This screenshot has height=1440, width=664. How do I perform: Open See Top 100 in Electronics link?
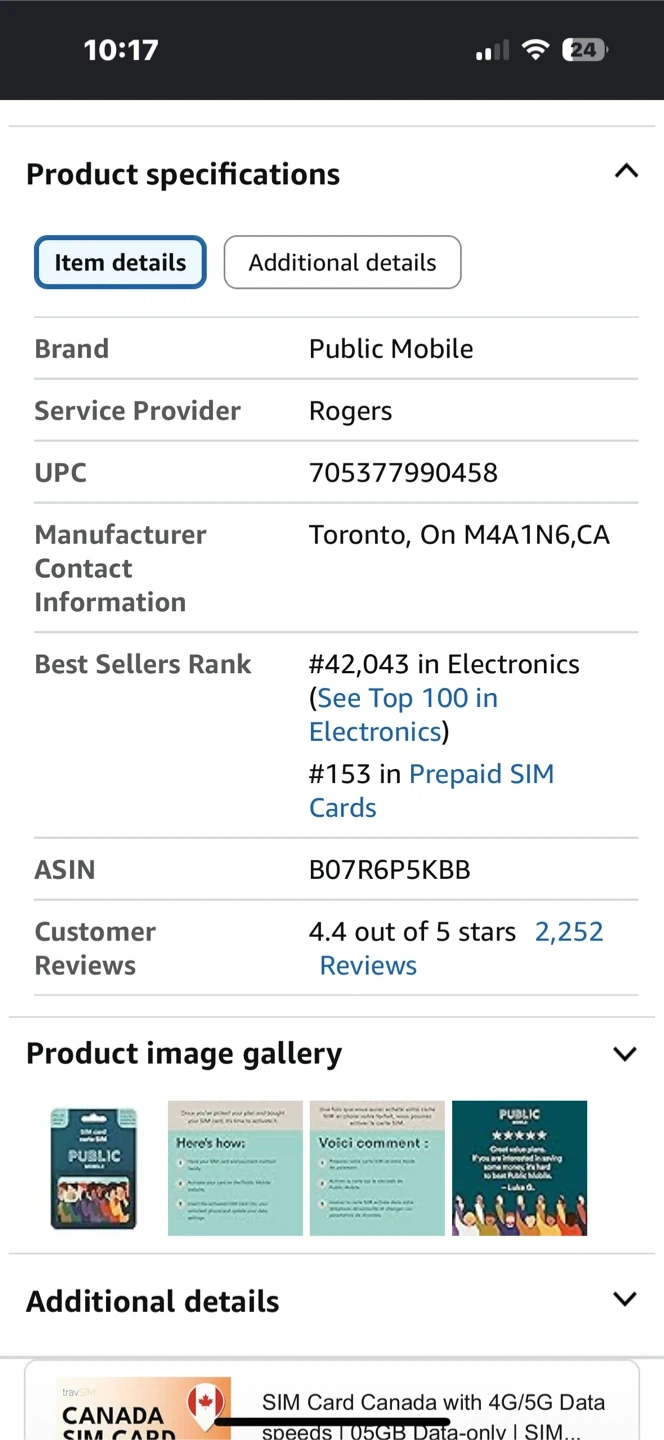tap(405, 714)
